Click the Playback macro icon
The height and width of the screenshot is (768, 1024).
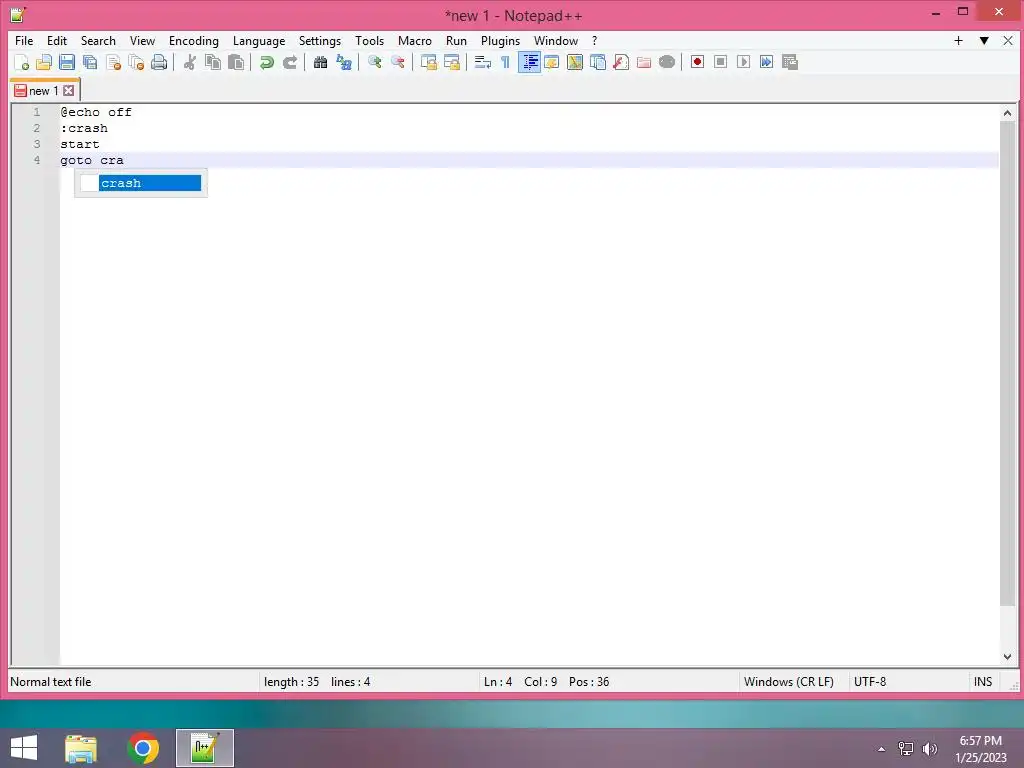(743, 62)
